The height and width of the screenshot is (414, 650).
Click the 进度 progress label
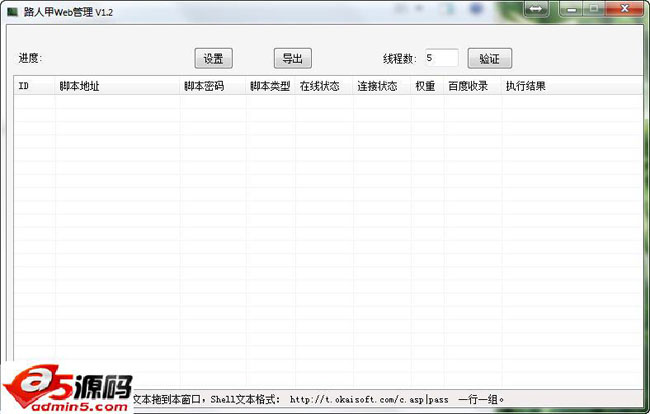pos(30,58)
